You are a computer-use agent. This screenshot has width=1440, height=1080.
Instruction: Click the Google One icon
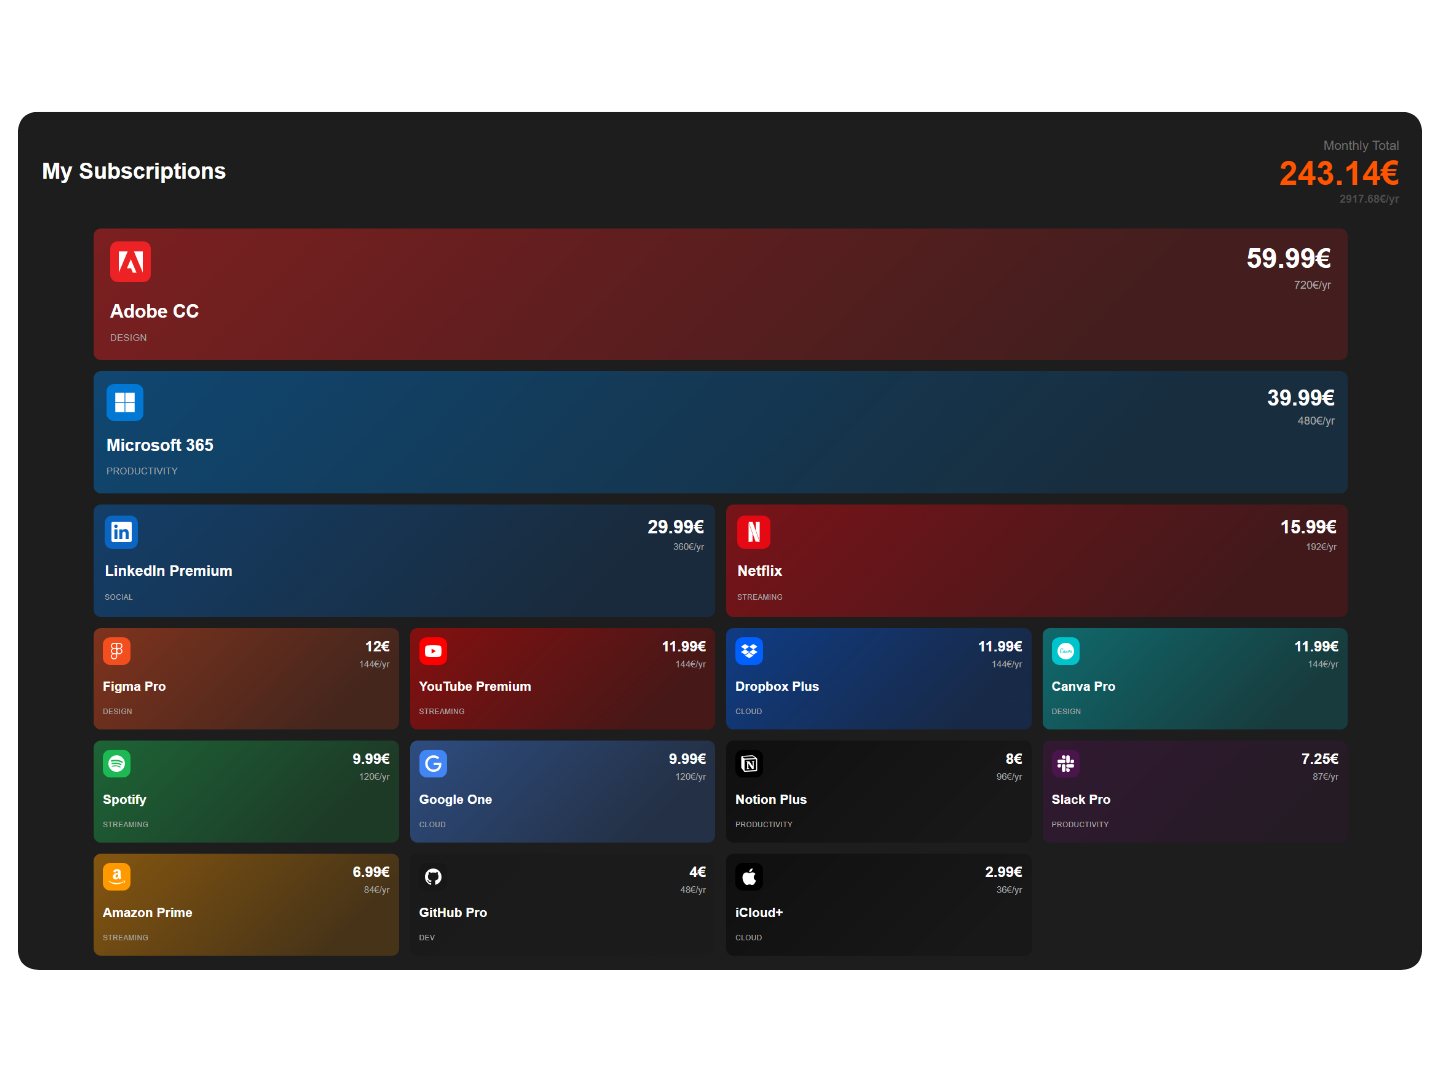433,763
